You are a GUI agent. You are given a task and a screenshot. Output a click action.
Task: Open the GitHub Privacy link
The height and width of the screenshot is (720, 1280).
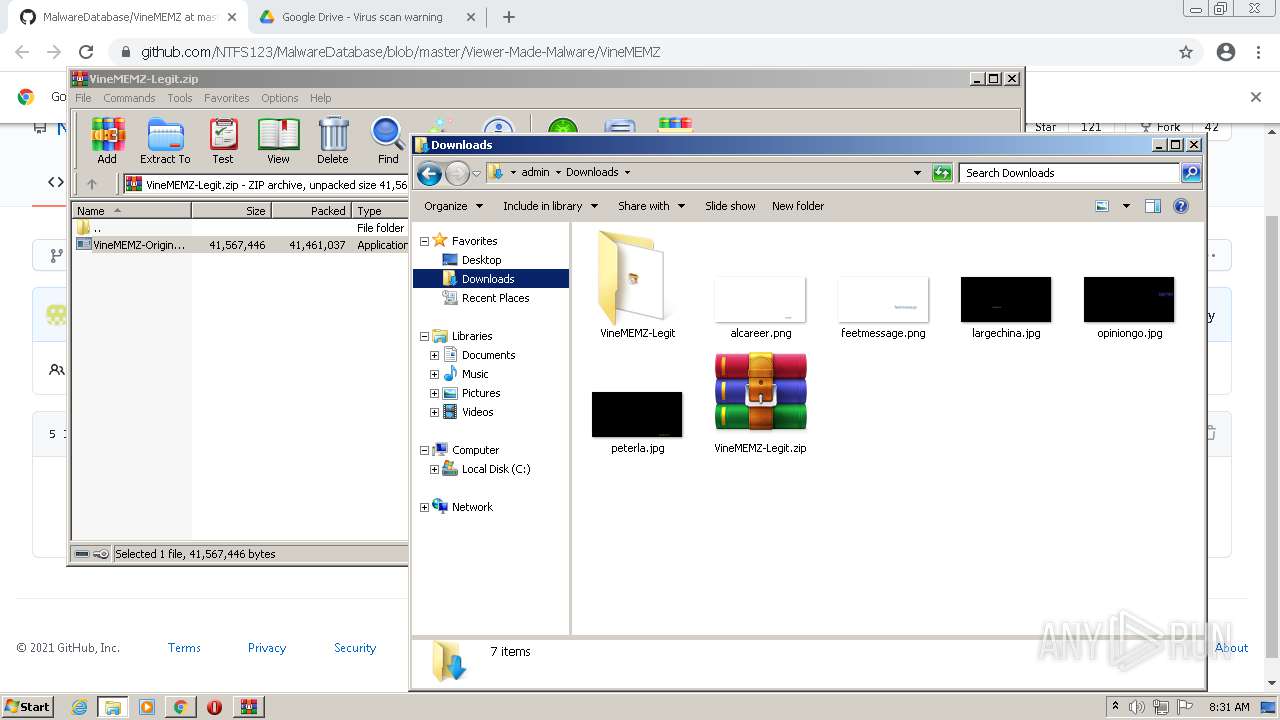click(x=267, y=648)
